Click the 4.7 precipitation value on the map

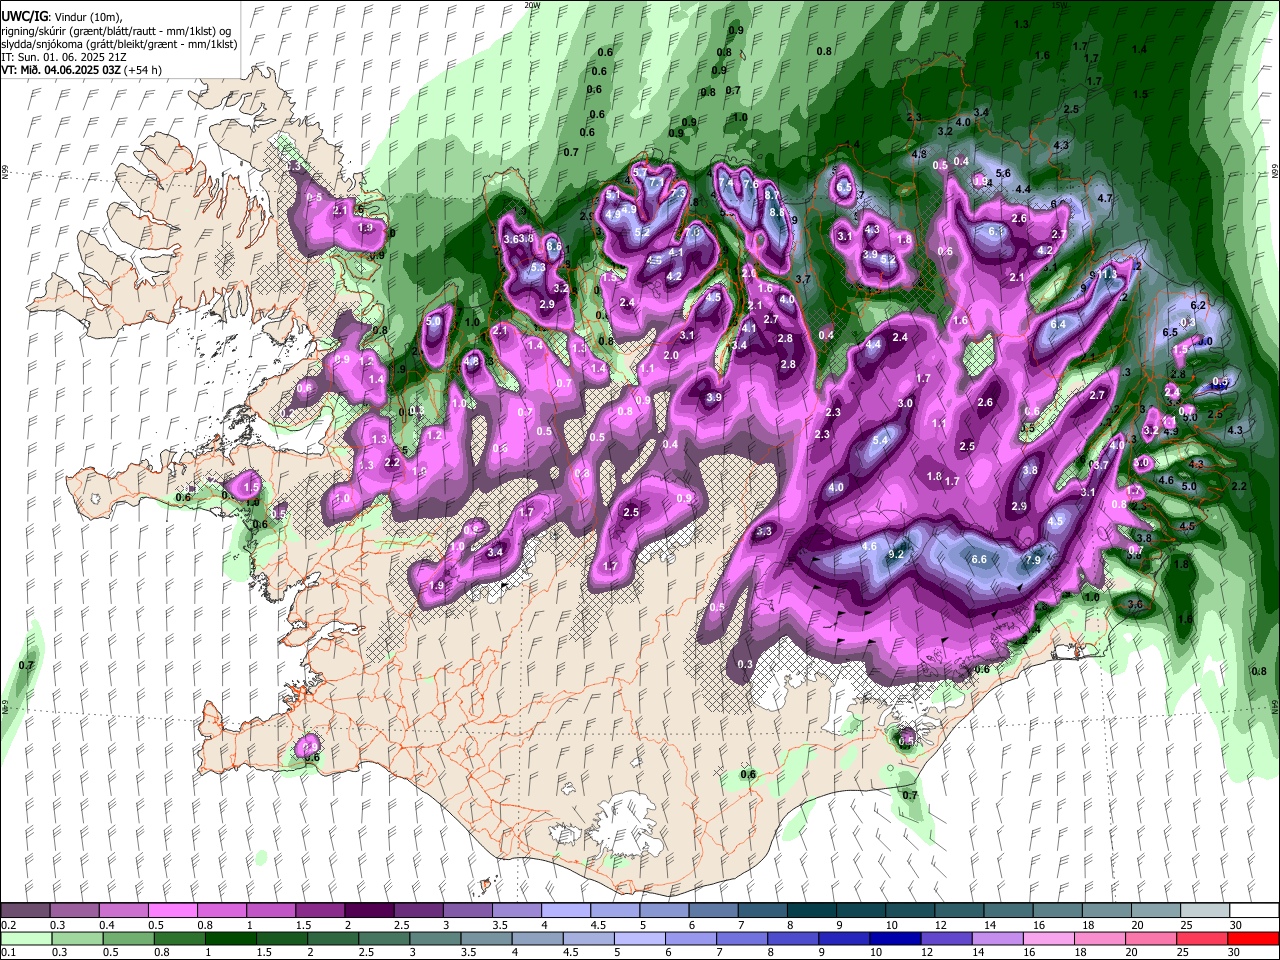pos(1105,198)
